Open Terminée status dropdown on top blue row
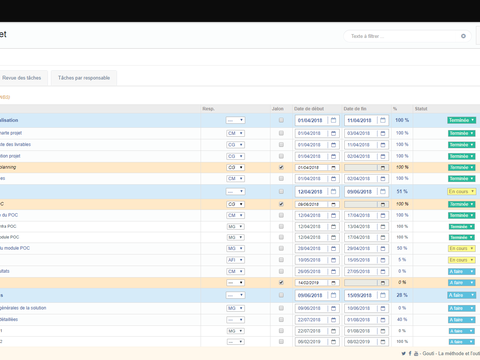Screen dimensions: 480x360 tap(462, 120)
